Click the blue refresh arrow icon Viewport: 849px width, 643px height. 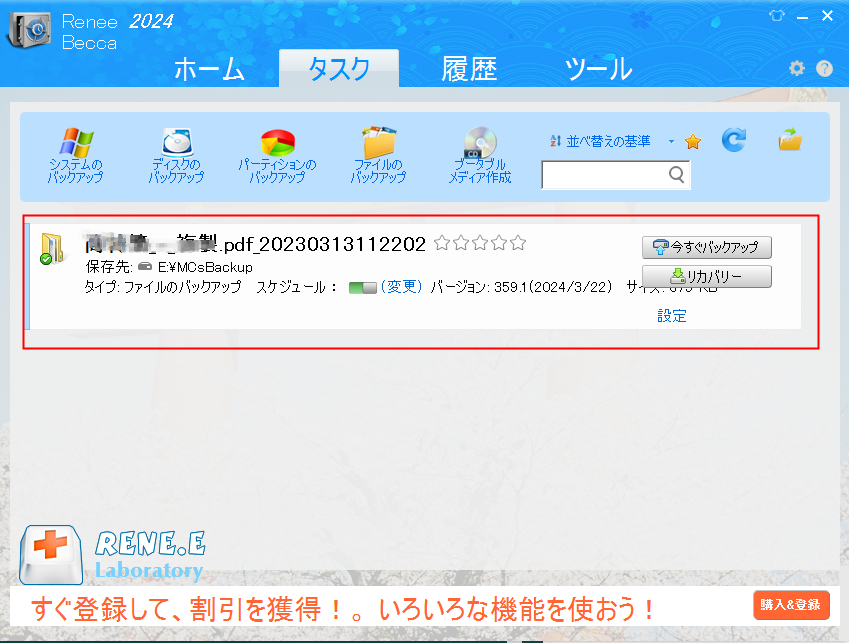click(734, 140)
